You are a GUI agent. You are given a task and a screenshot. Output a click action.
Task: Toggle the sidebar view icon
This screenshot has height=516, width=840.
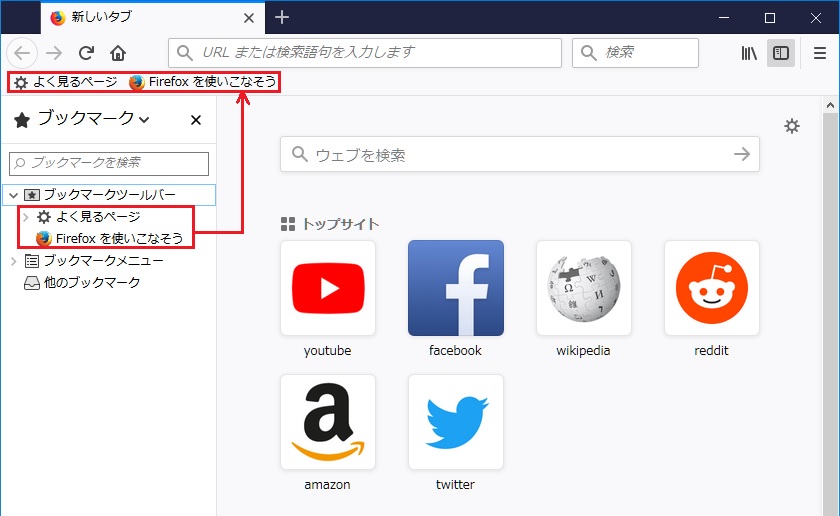(781, 53)
